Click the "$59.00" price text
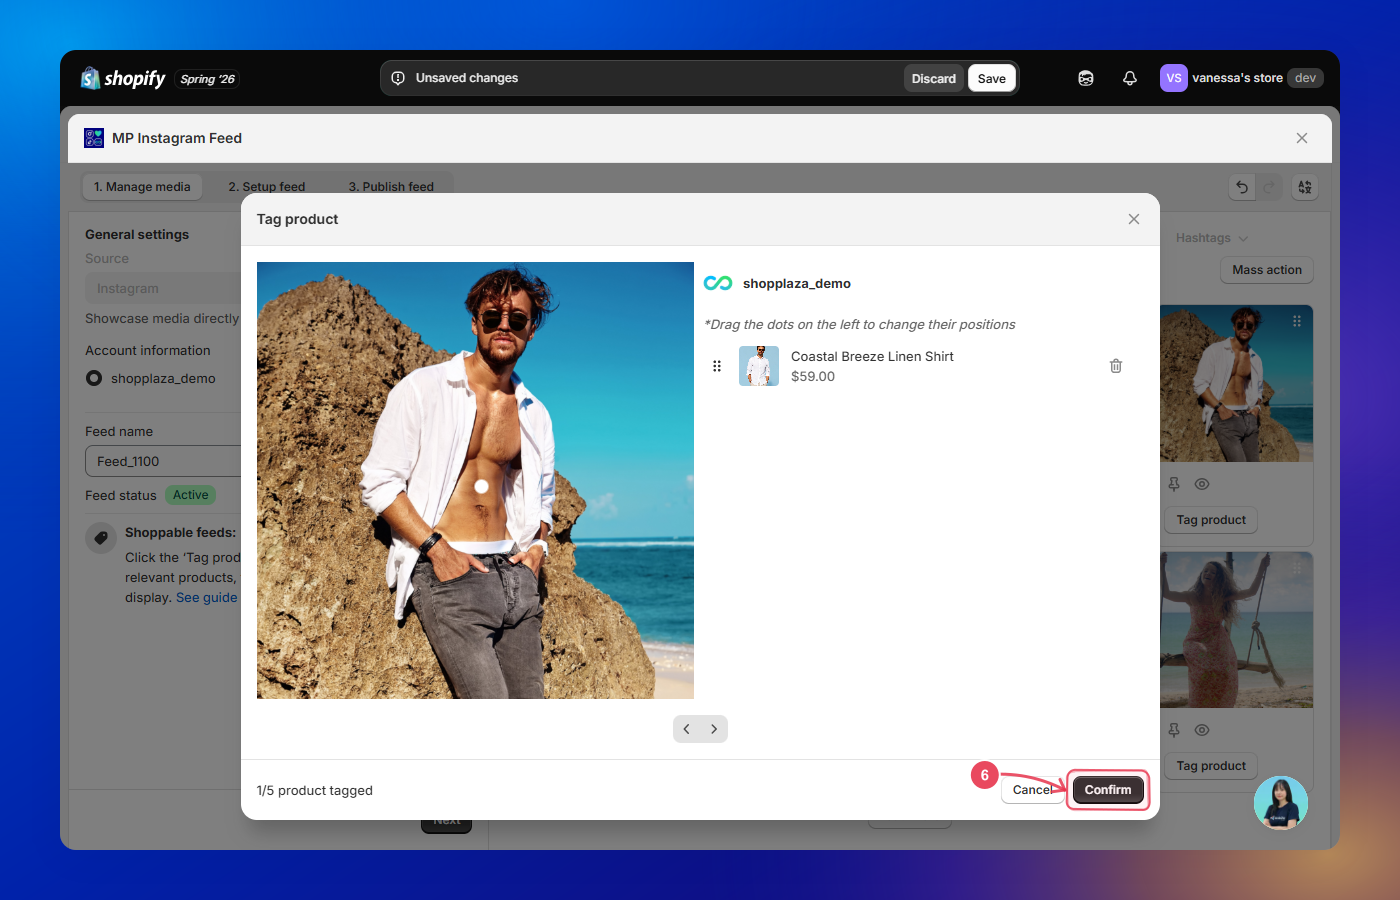This screenshot has height=900, width=1400. point(813,377)
